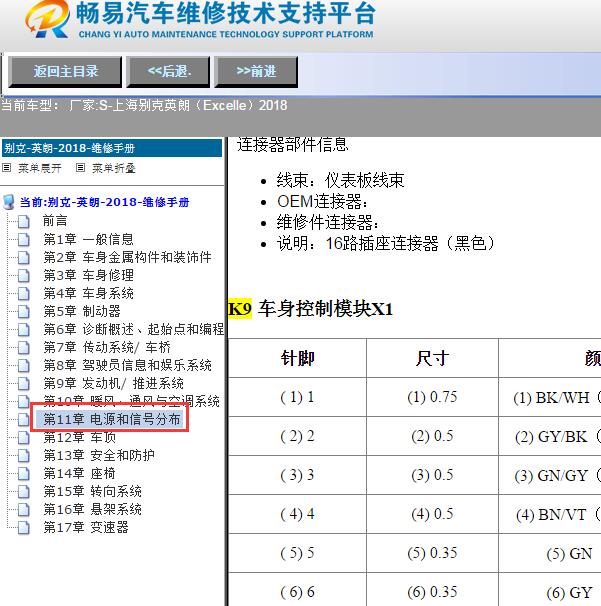The width and height of the screenshot is (601, 606).
Task: Open 第3章 车身修理
Action: tap(88, 275)
